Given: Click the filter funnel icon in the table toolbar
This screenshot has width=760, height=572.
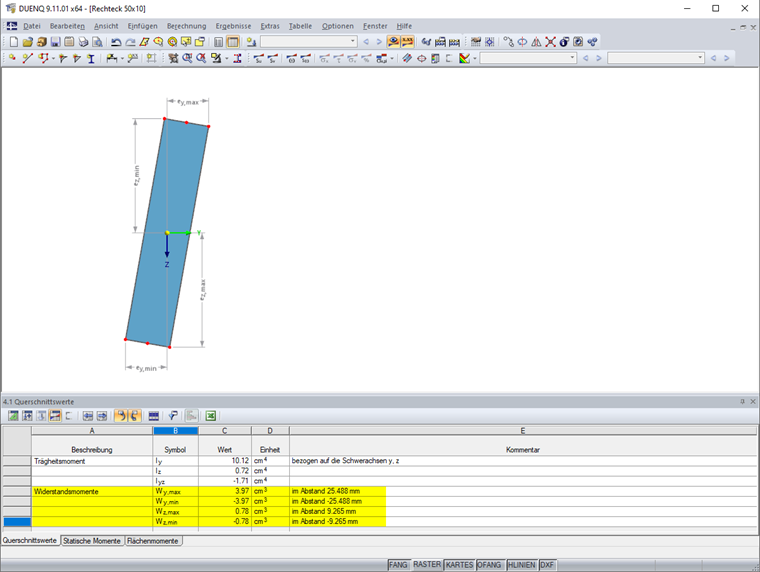Looking at the screenshot, I should pos(173,416).
